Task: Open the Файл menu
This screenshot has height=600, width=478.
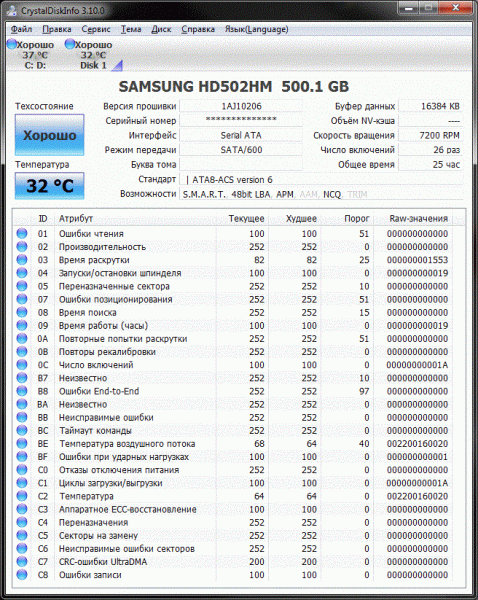Action: (x=21, y=29)
